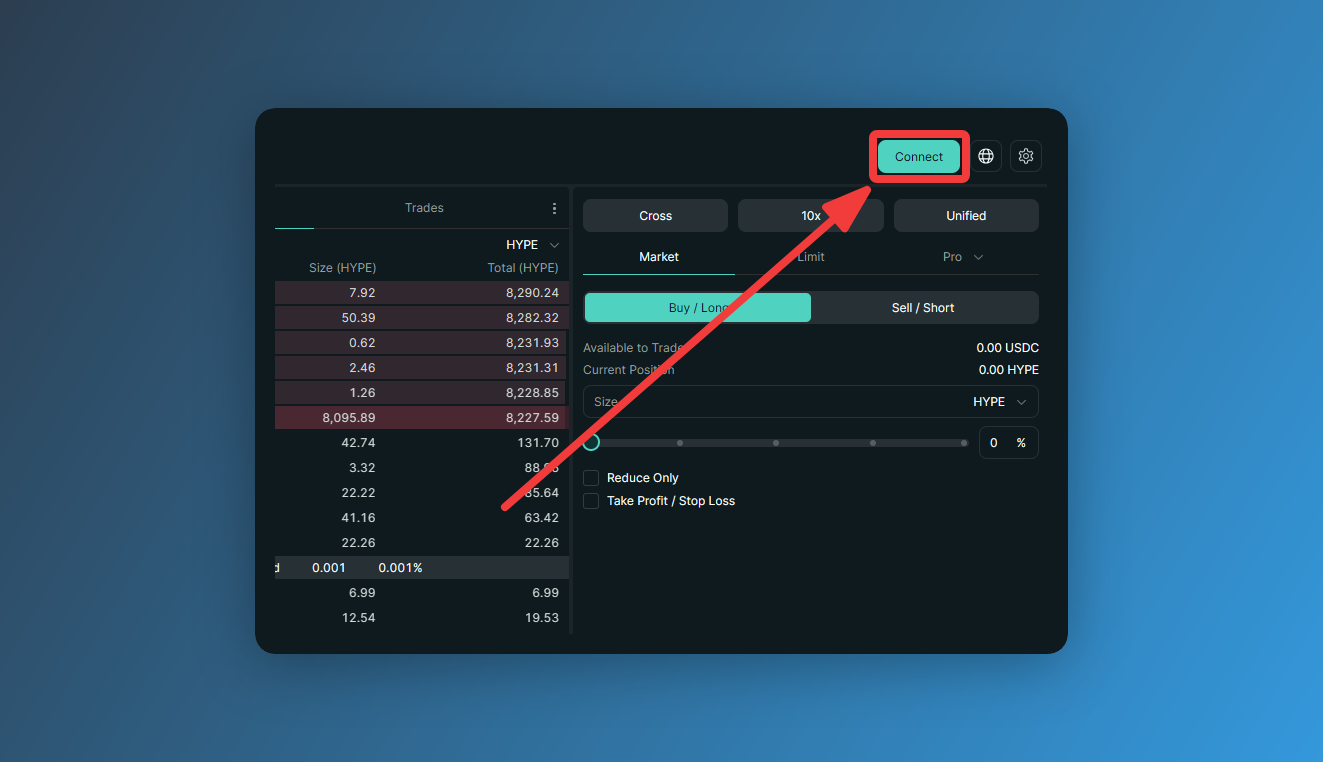The height and width of the screenshot is (762, 1323).
Task: Open the Unified account mode button
Action: click(966, 216)
